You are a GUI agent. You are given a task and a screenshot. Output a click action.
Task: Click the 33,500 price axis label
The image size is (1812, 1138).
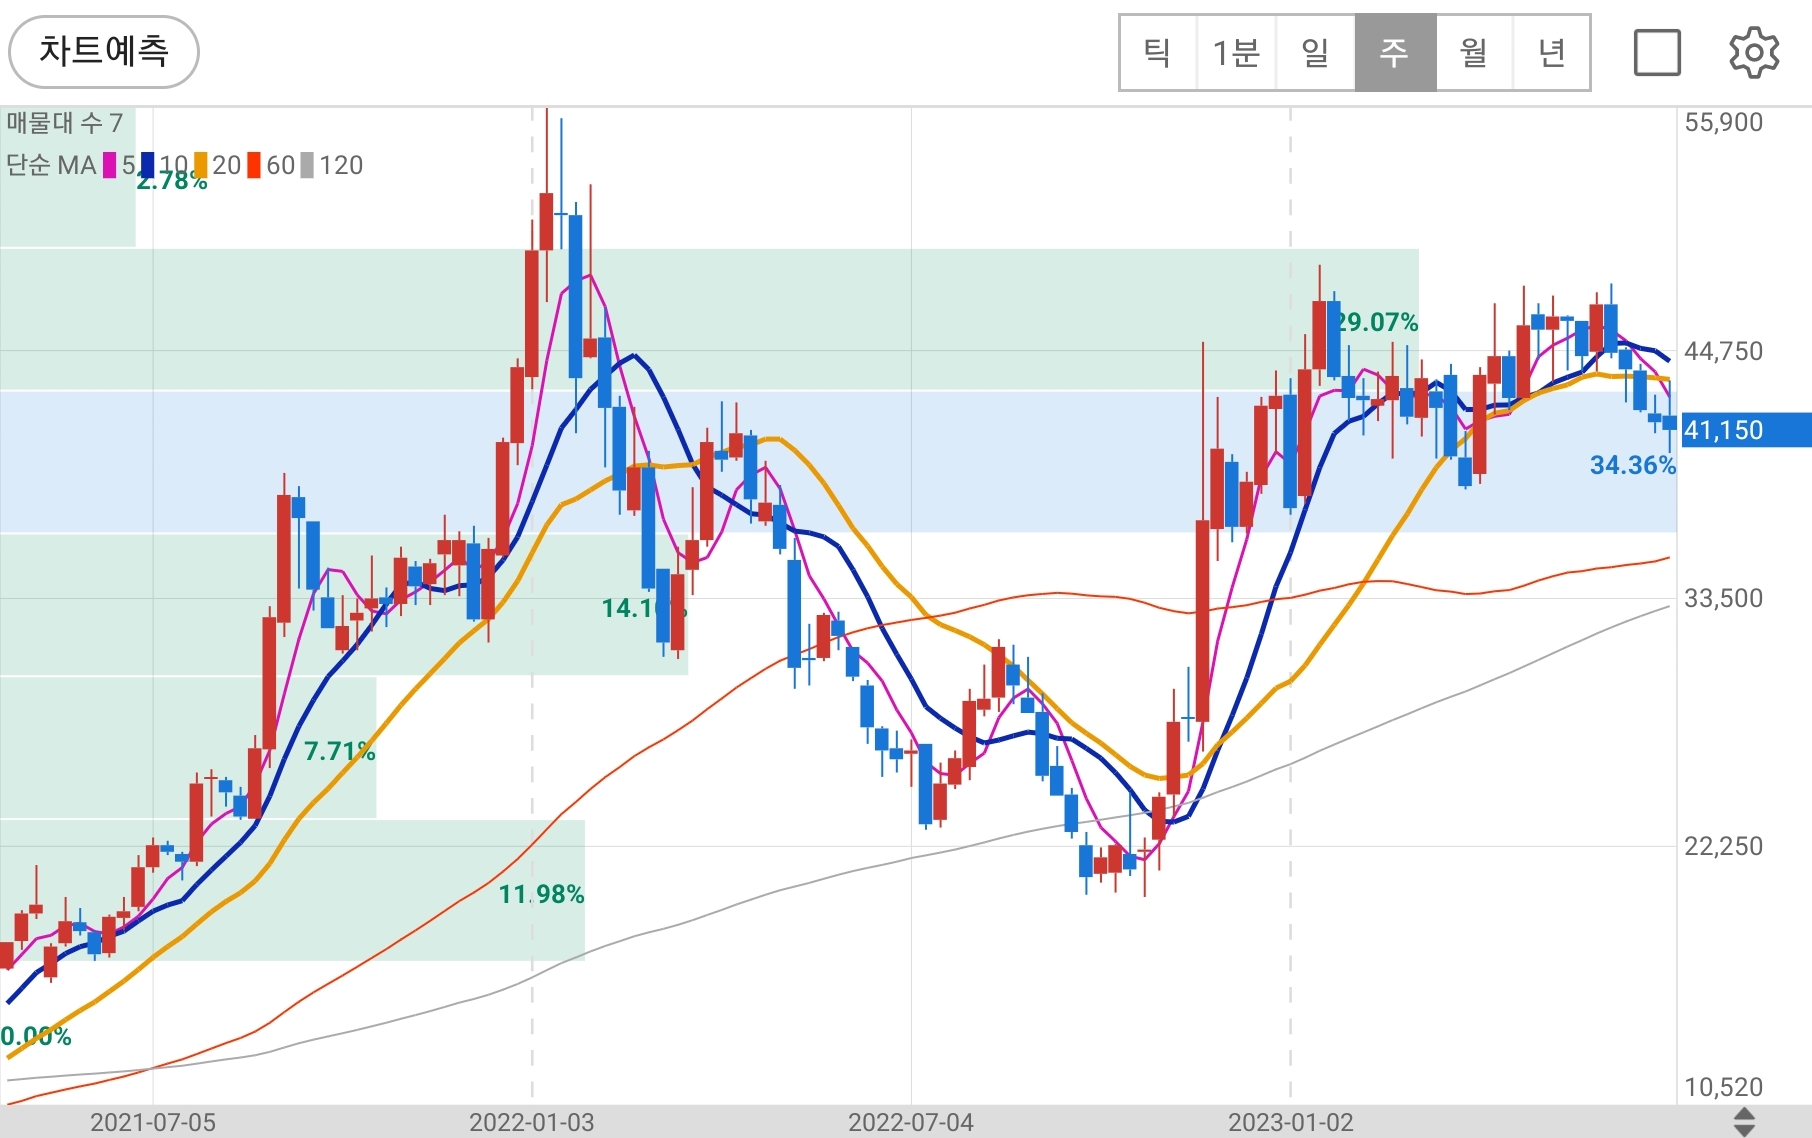[x=1724, y=598]
